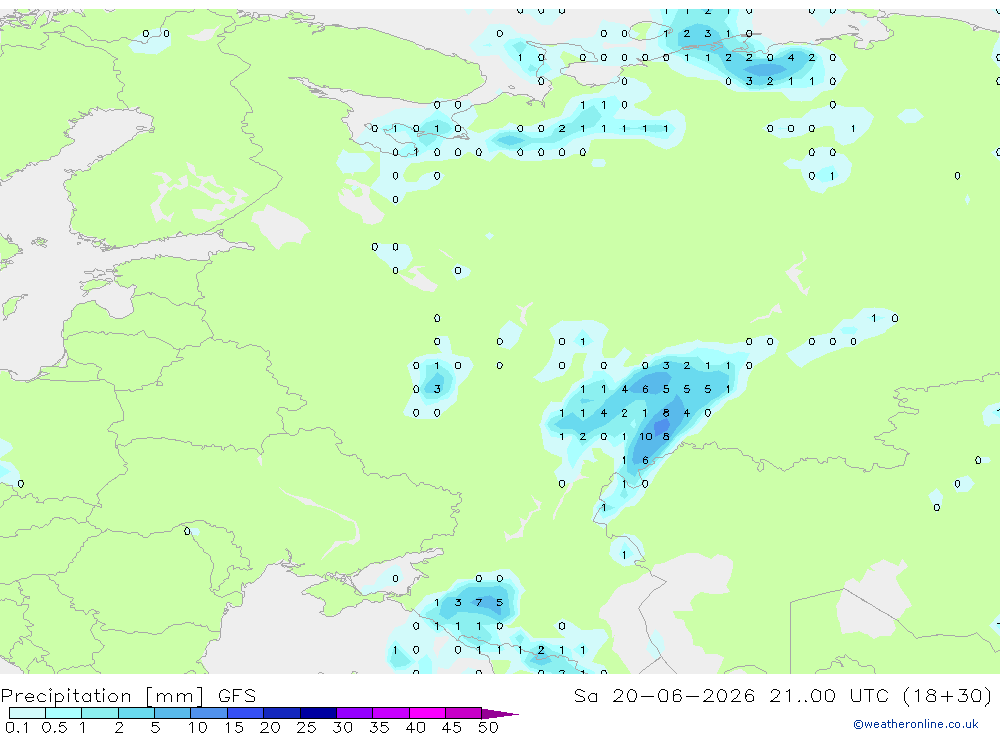The image size is (1000, 733).
Task: Pick the 10–15 mm legend color swatch
Action: [x=209, y=713]
